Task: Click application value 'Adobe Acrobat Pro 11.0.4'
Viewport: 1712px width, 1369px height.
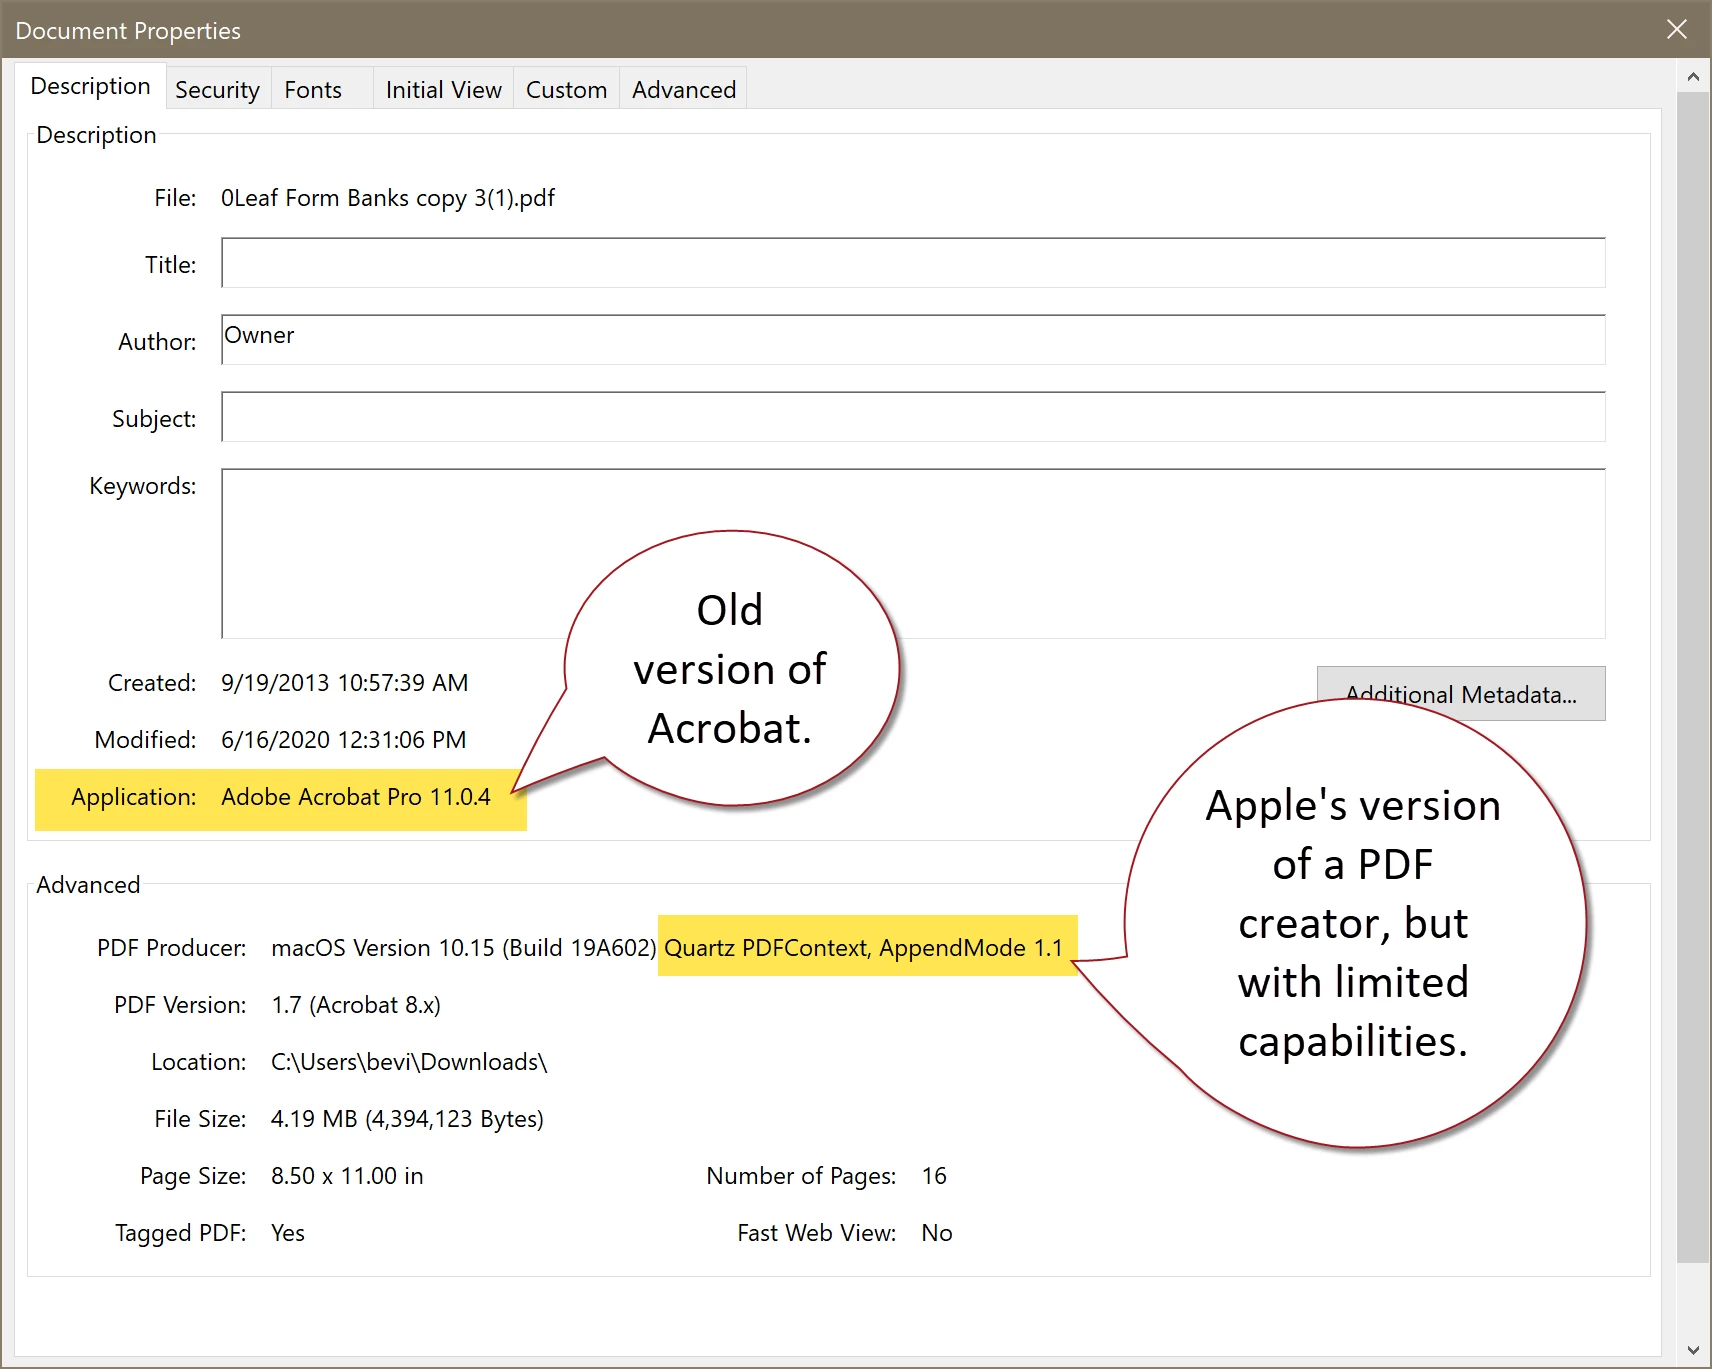Action: 356,797
